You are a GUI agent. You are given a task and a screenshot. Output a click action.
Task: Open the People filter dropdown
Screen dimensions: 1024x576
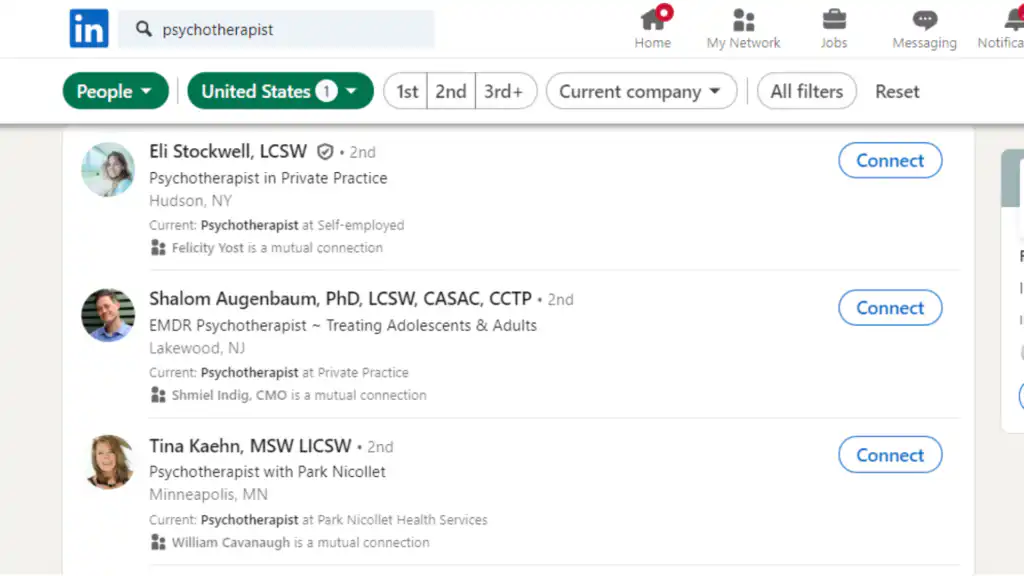pos(115,91)
